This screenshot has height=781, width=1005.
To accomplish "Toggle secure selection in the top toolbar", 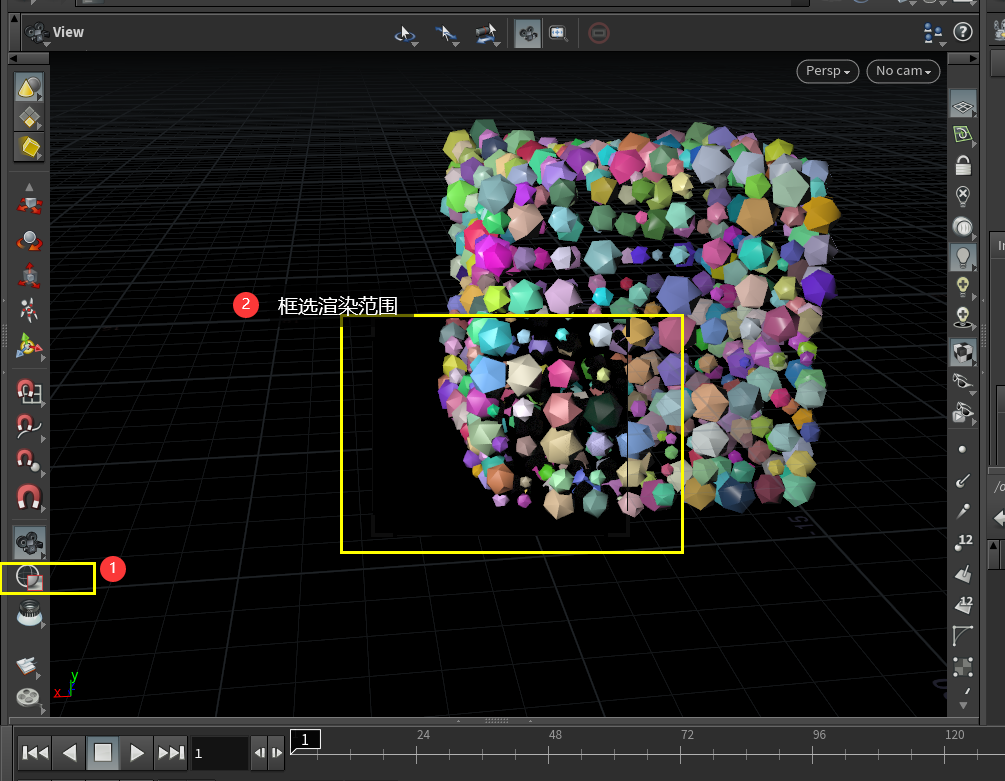I will (599, 32).
